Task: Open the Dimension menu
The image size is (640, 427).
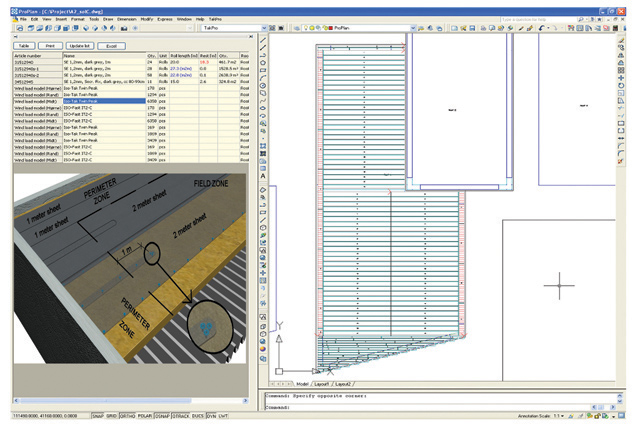Action: point(127,19)
